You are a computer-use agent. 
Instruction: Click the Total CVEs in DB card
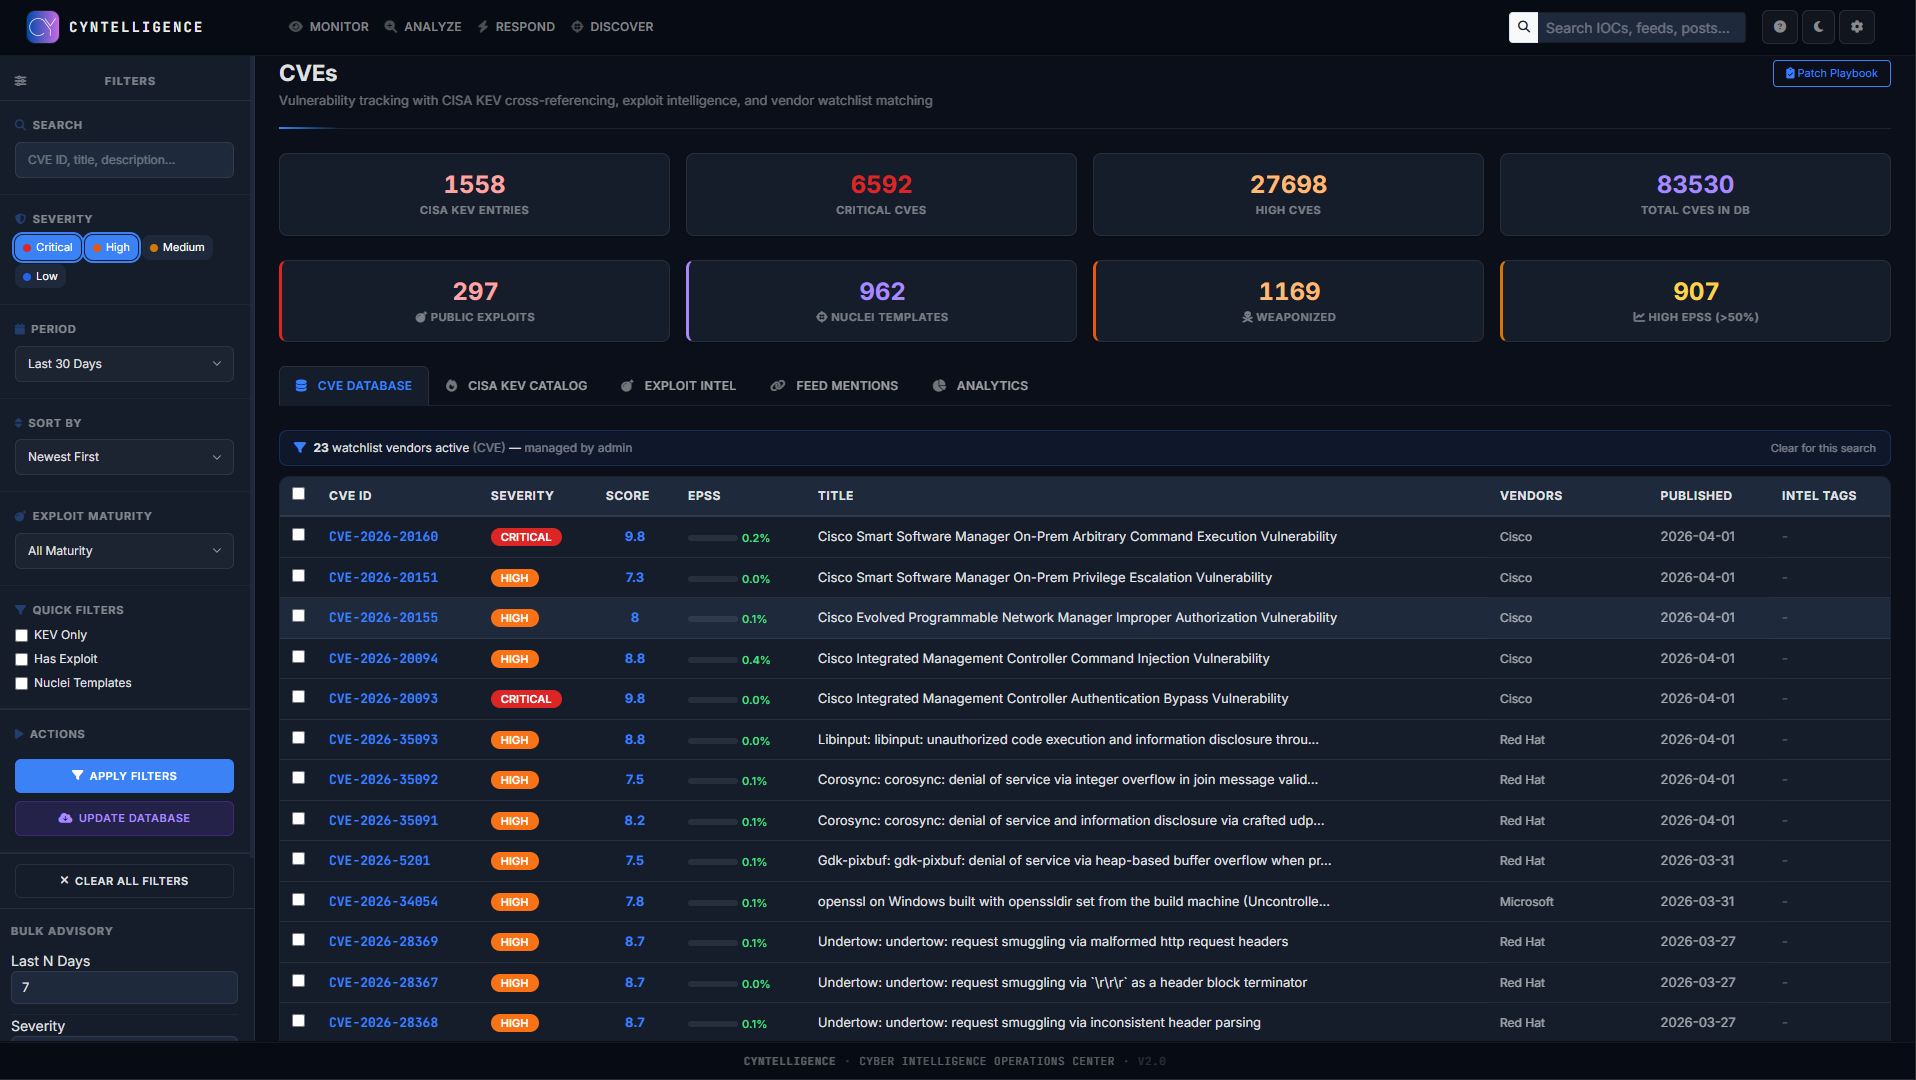point(1695,194)
